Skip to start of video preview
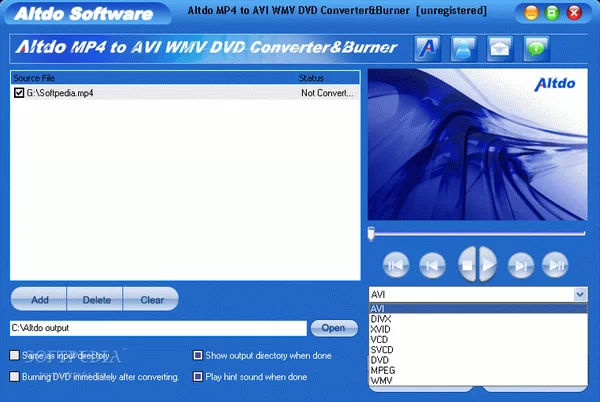This screenshot has height=402, width=600. [x=396, y=265]
